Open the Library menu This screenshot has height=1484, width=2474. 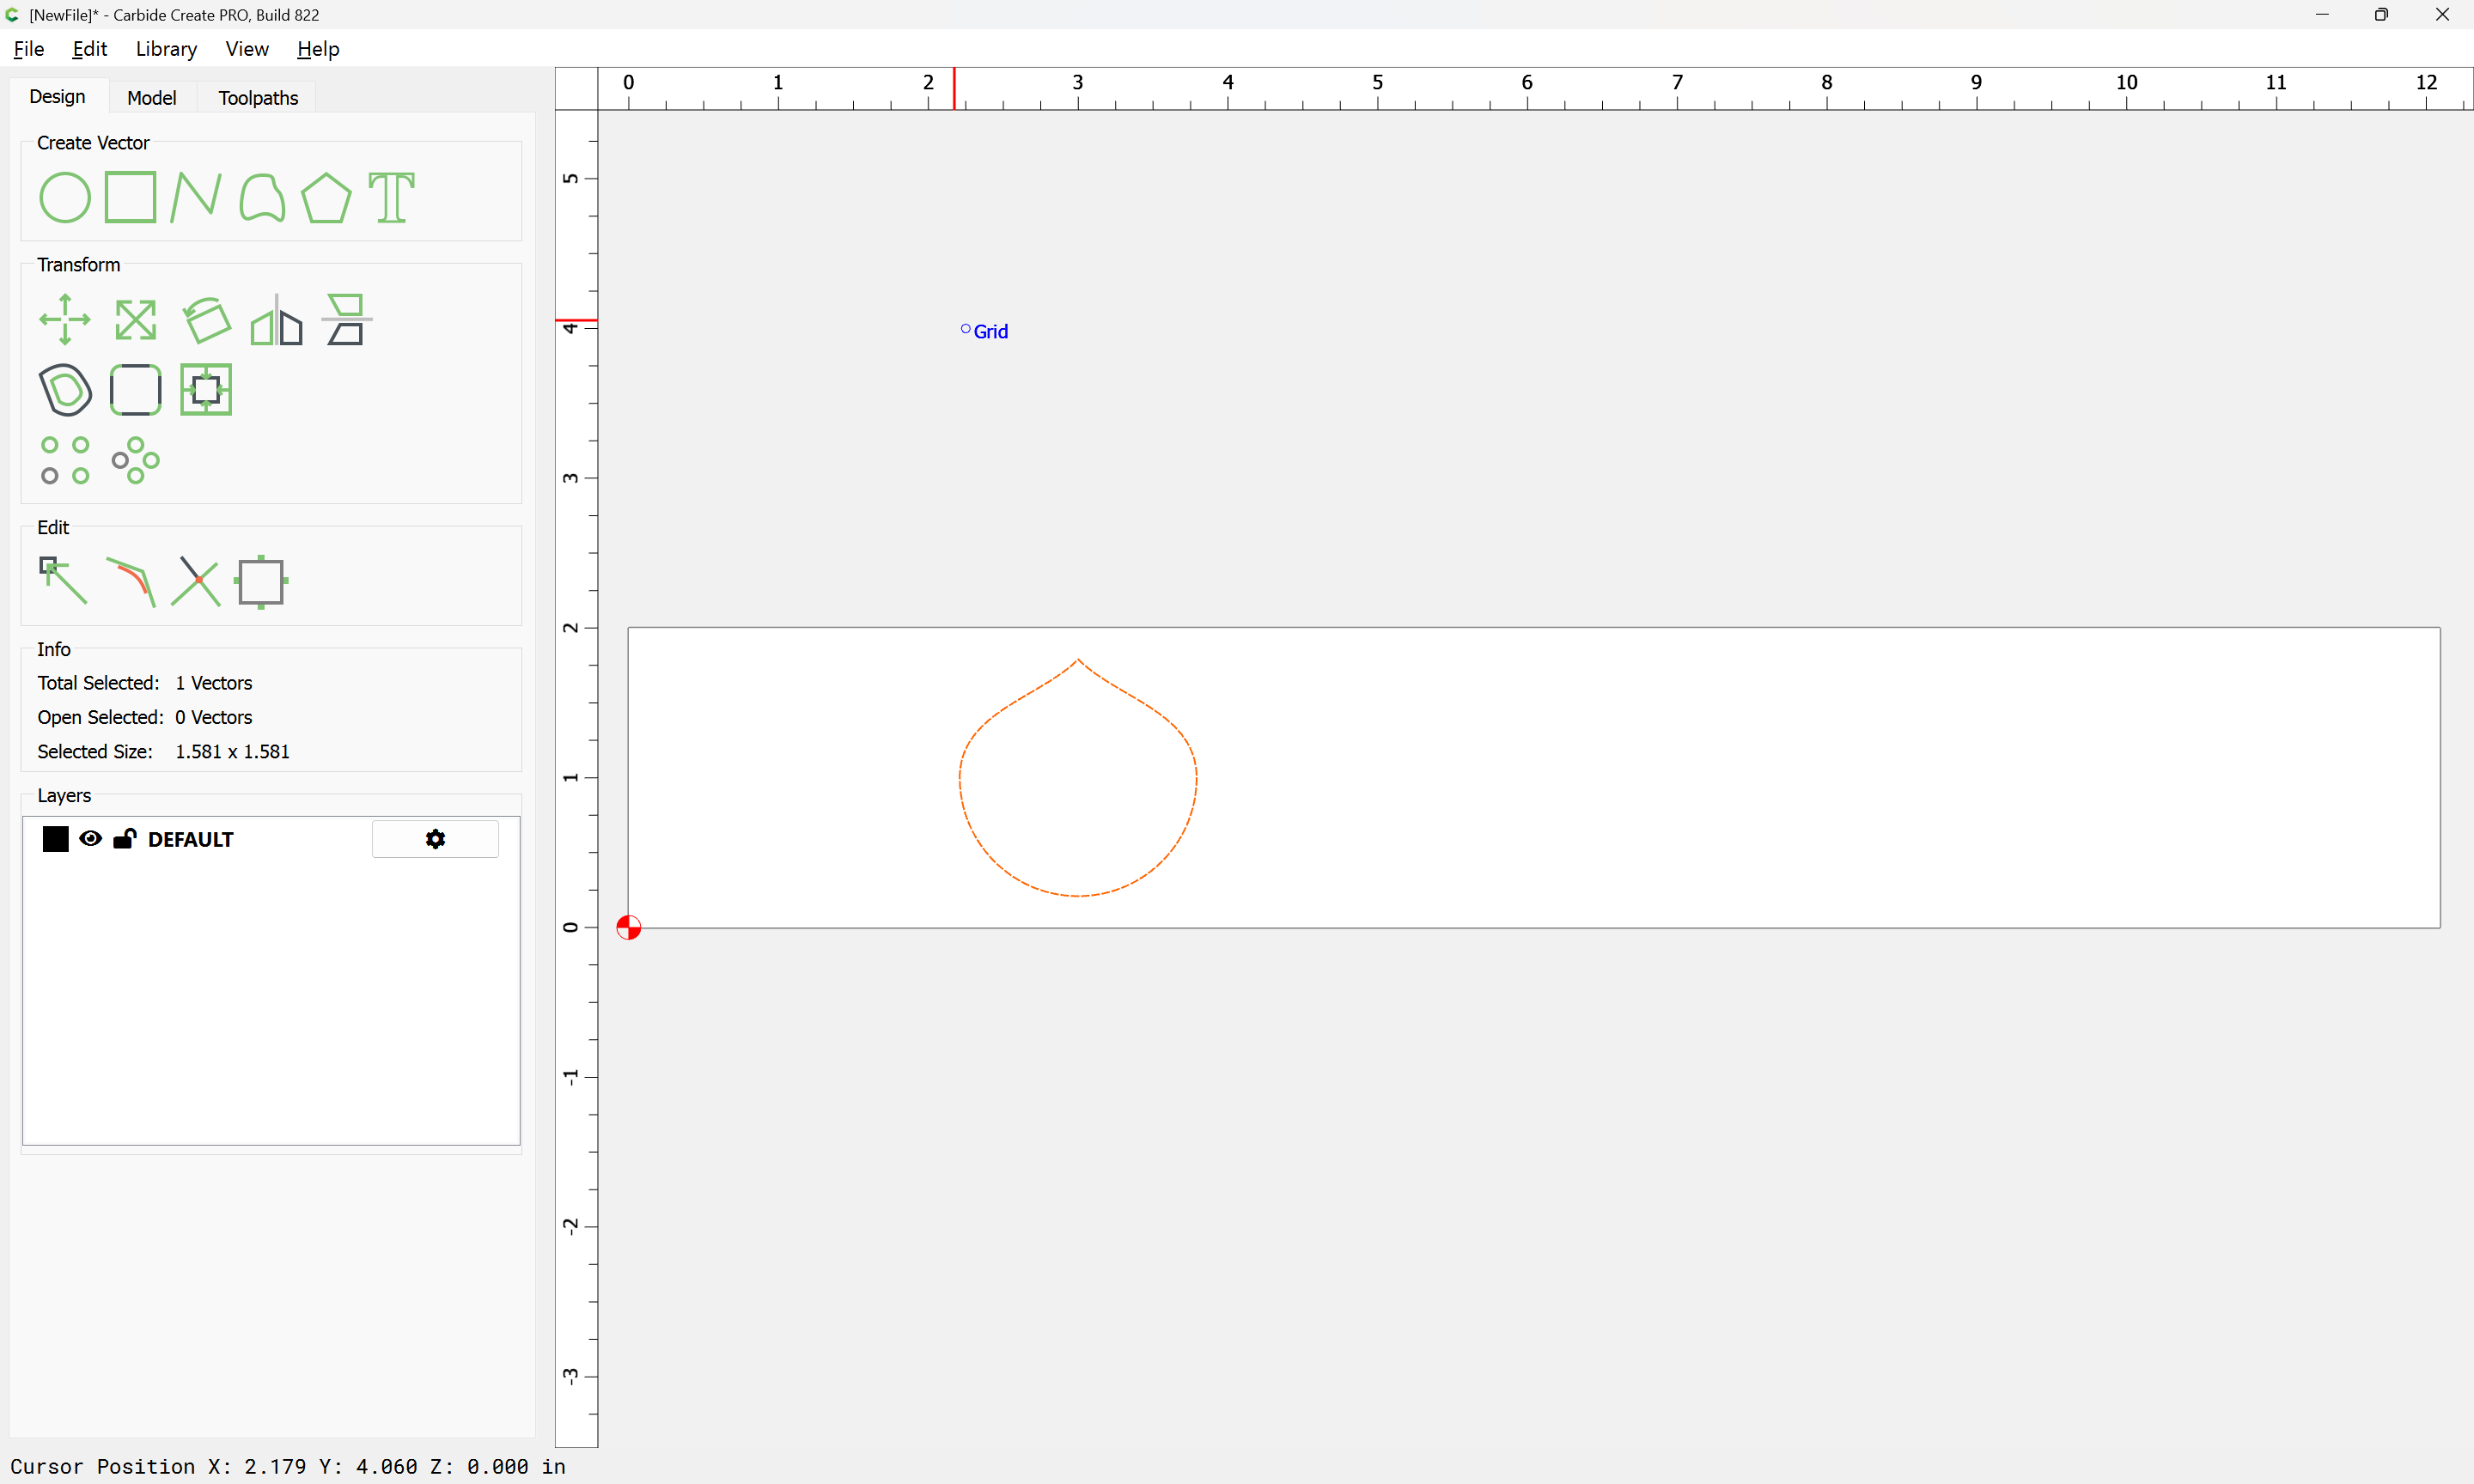(x=166, y=49)
